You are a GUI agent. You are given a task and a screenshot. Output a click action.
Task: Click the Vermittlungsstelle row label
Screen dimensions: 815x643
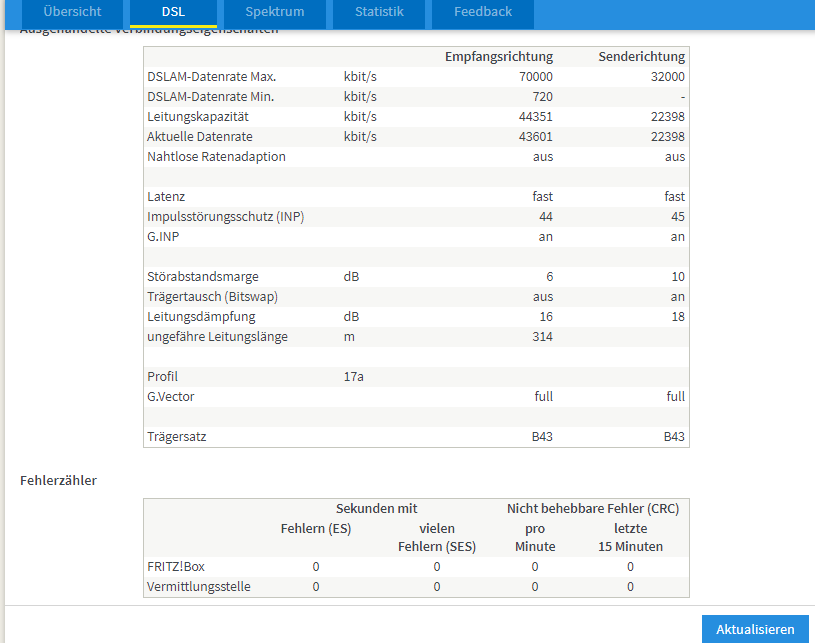click(199, 587)
